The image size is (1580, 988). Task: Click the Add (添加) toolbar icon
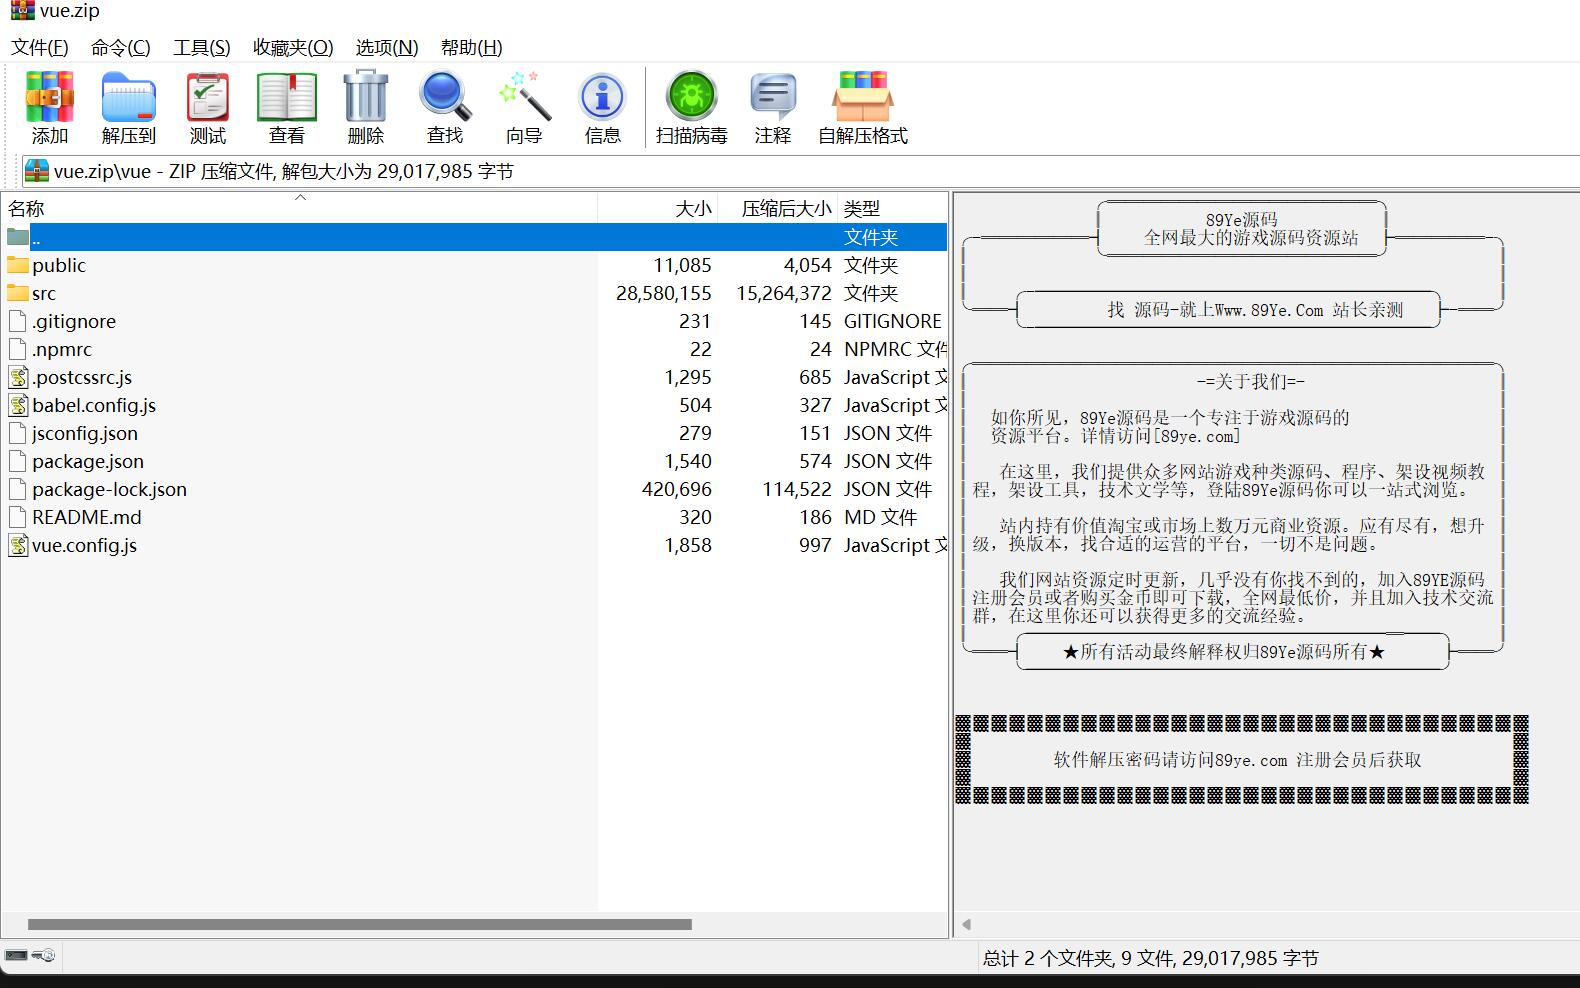tap(49, 97)
